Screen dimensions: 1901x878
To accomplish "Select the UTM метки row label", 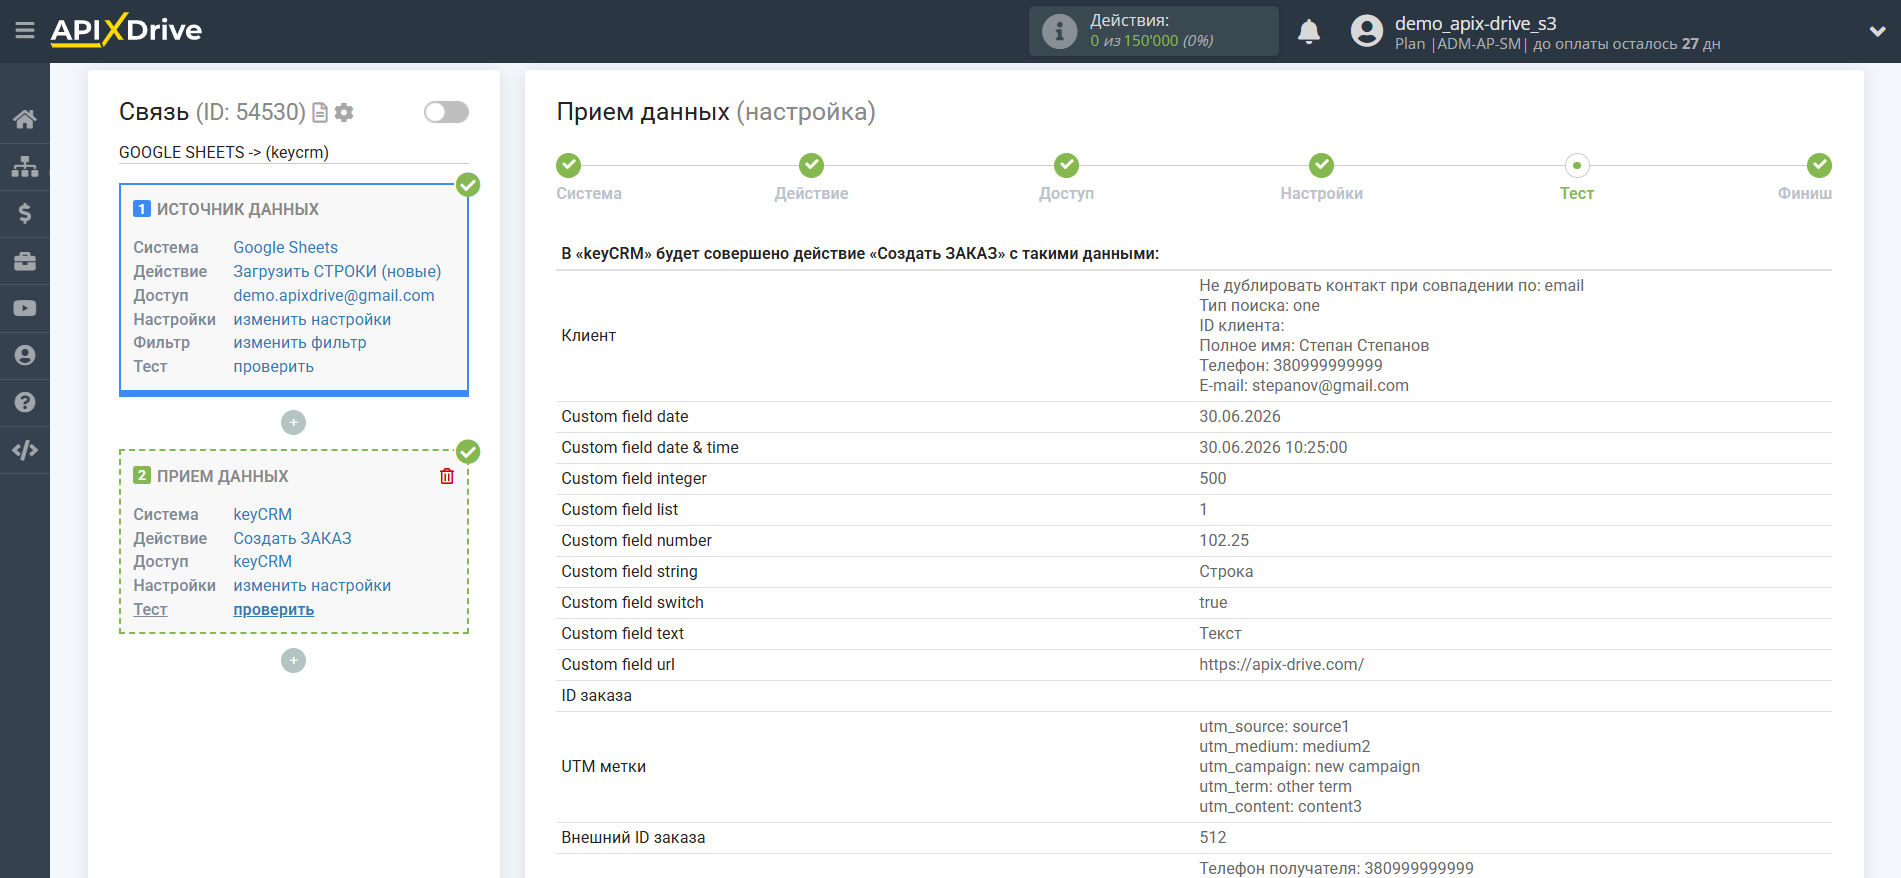I will pos(603,766).
